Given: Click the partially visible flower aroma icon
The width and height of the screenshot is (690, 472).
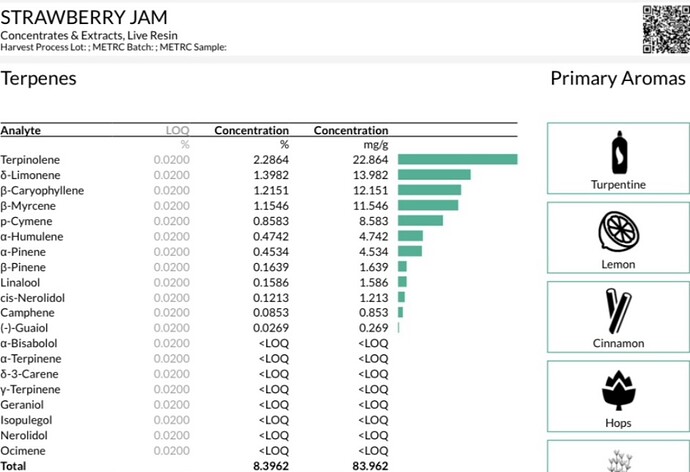Looking at the screenshot, I should click(619, 461).
